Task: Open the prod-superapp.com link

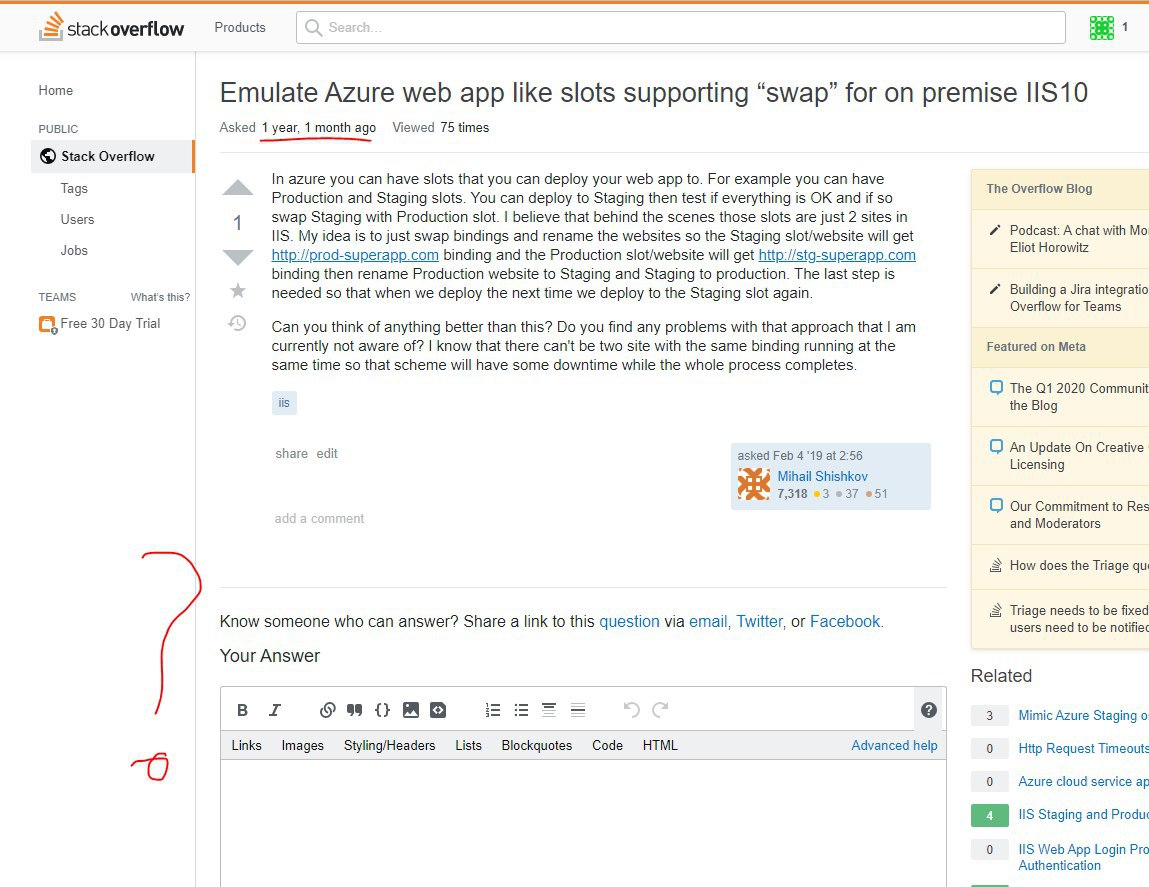Action: tap(355, 254)
